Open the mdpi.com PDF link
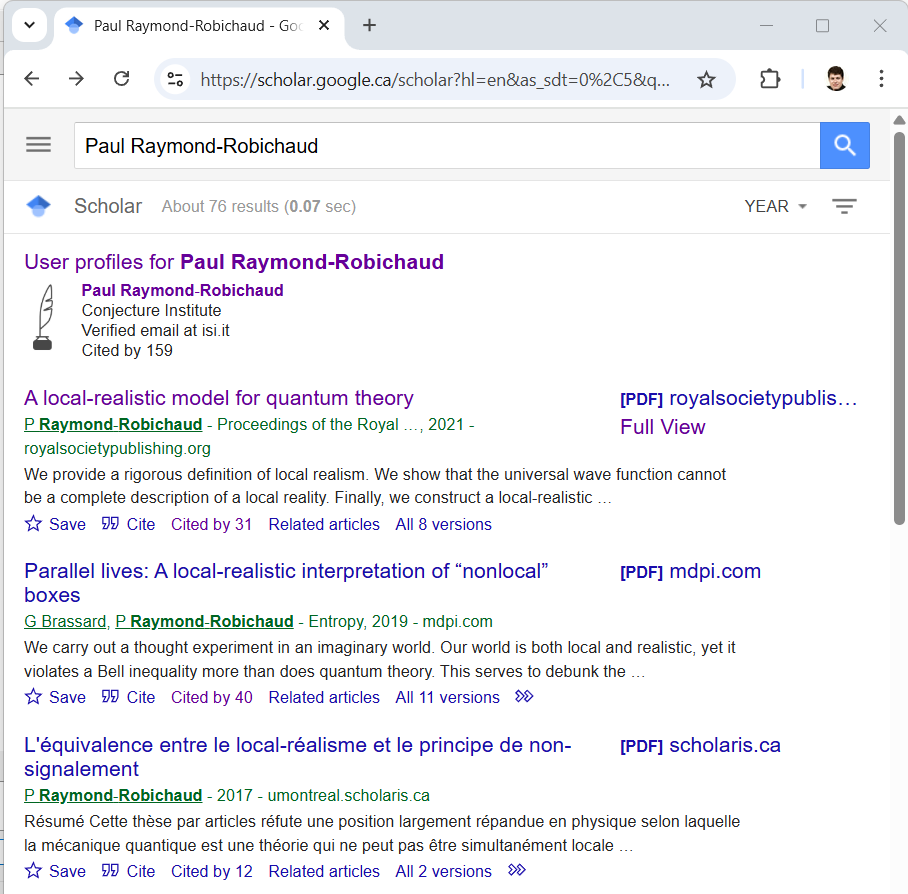This screenshot has width=908, height=894. point(690,571)
